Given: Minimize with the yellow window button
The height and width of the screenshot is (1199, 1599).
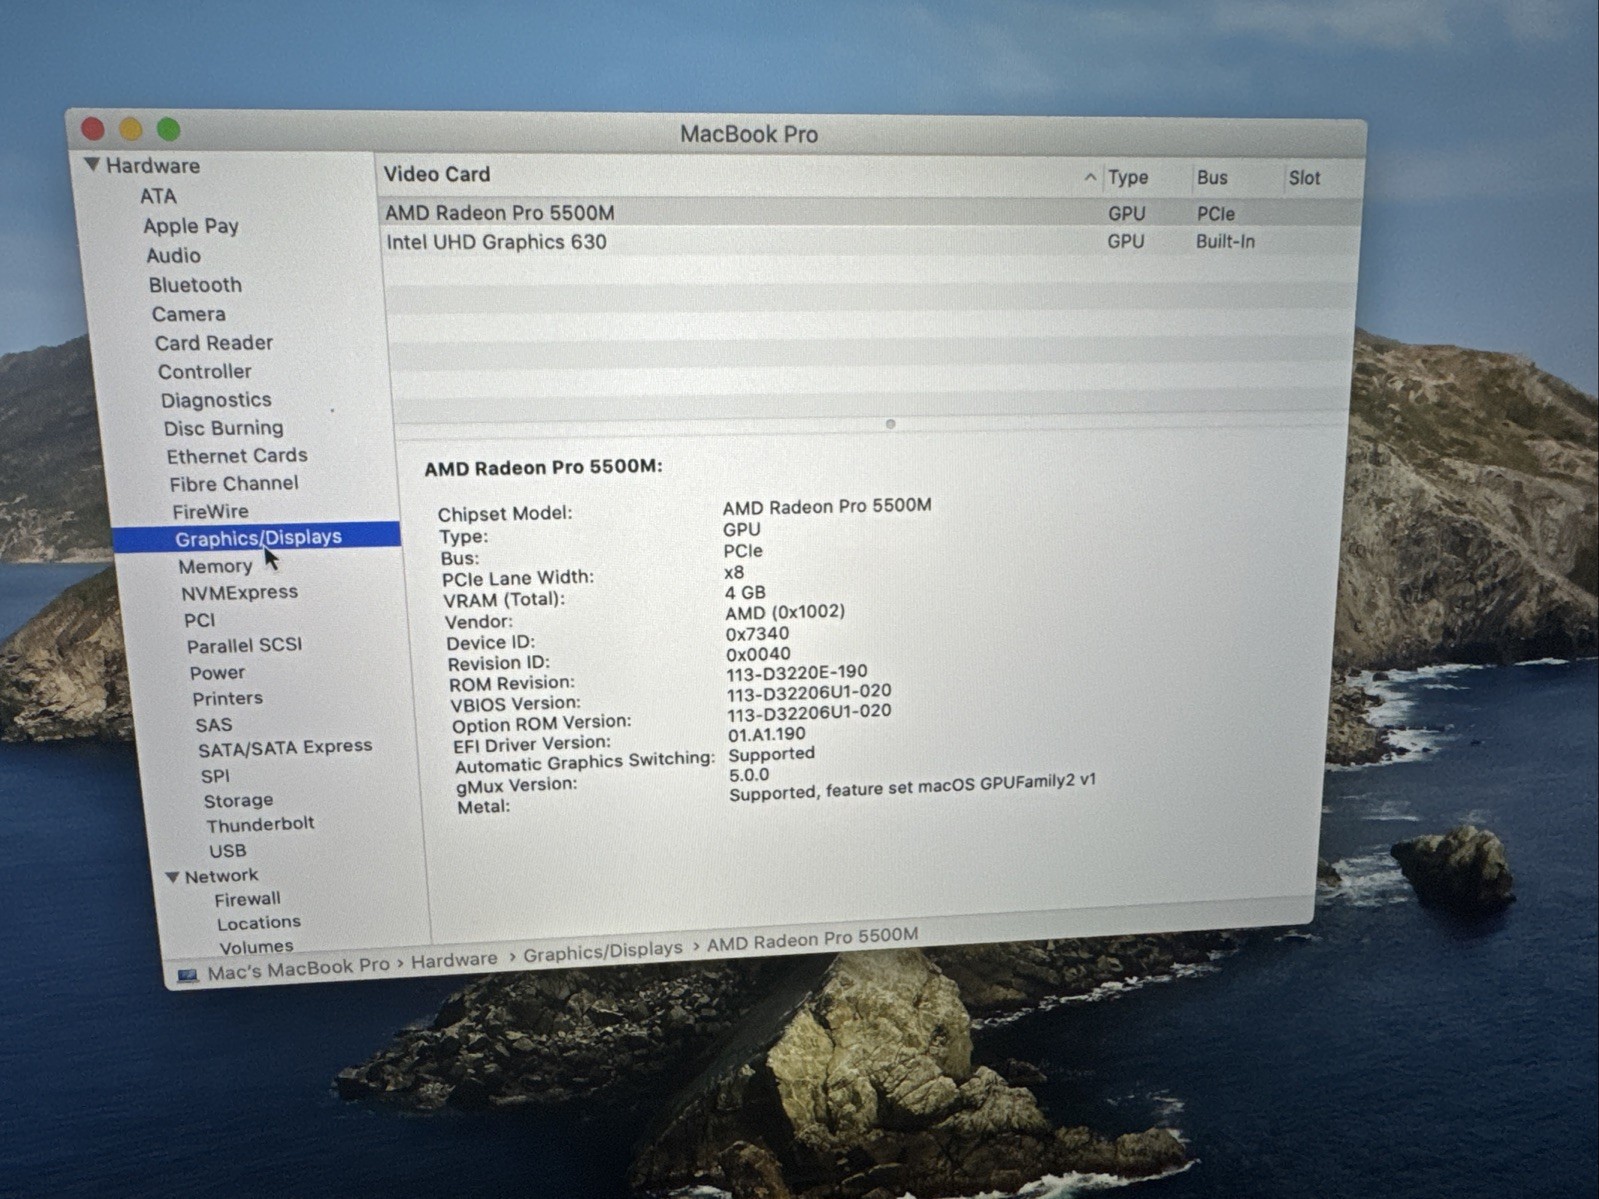Looking at the screenshot, I should [131, 129].
